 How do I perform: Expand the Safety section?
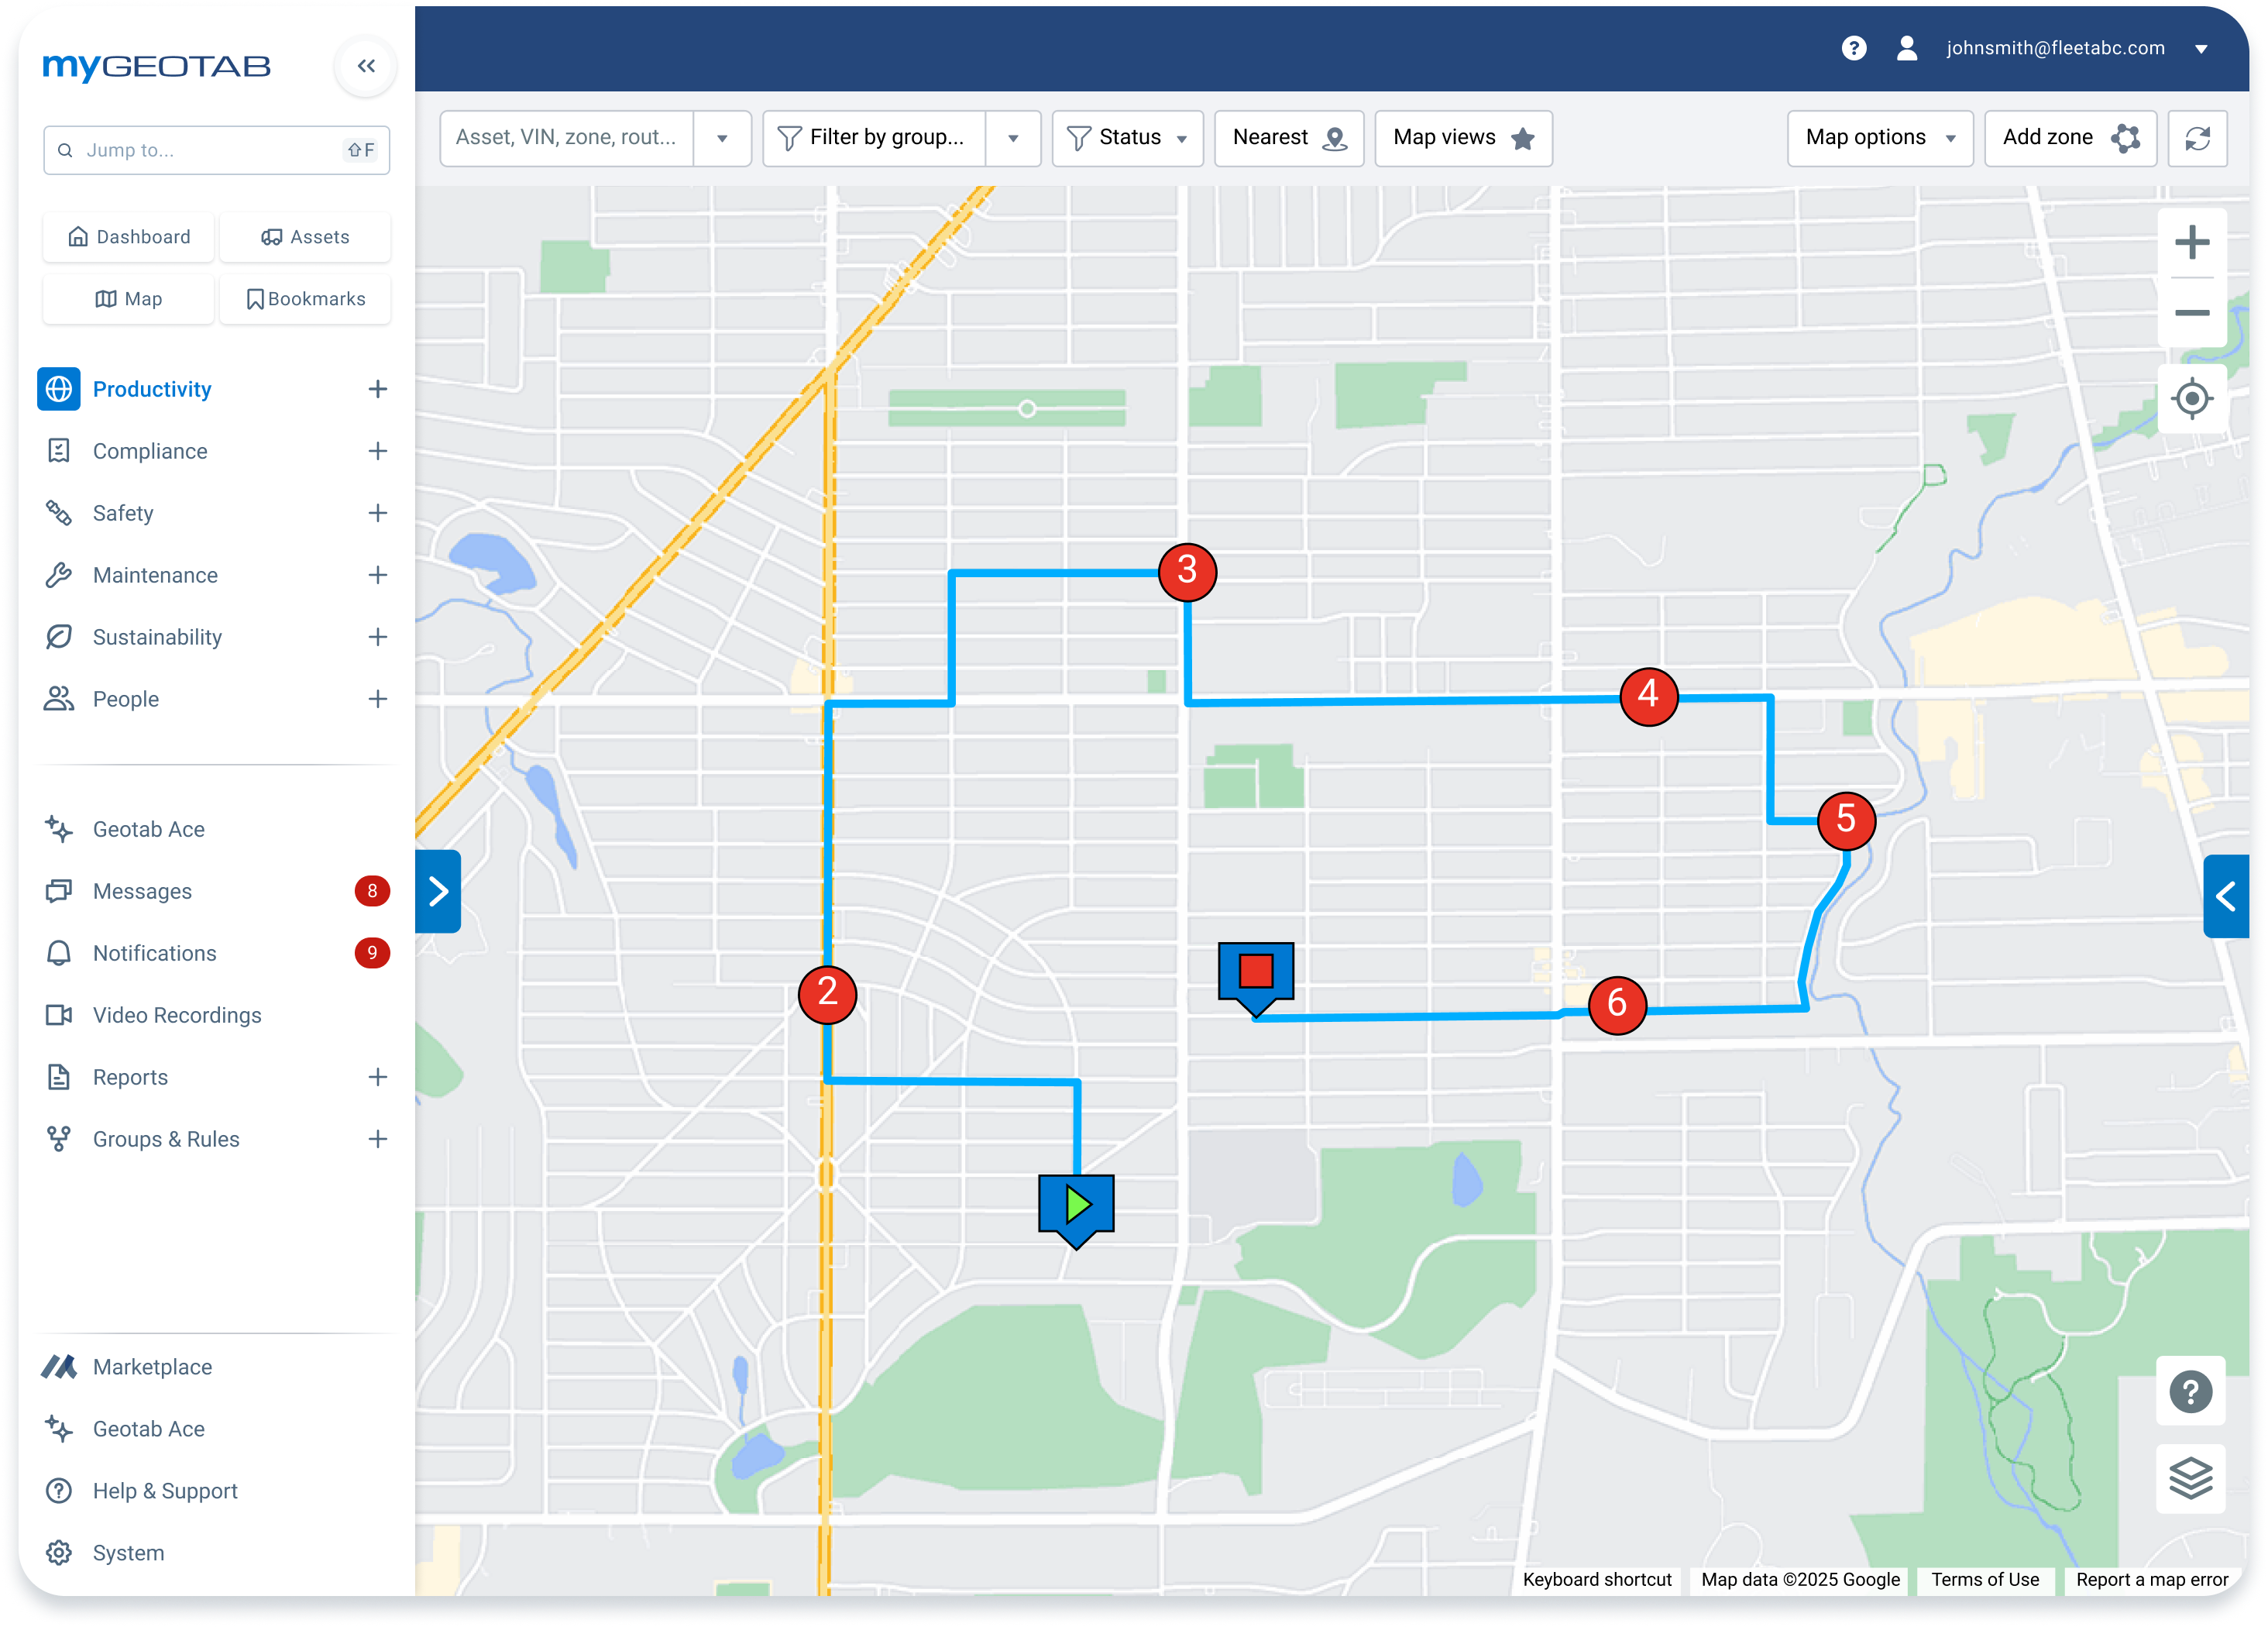tap(377, 512)
